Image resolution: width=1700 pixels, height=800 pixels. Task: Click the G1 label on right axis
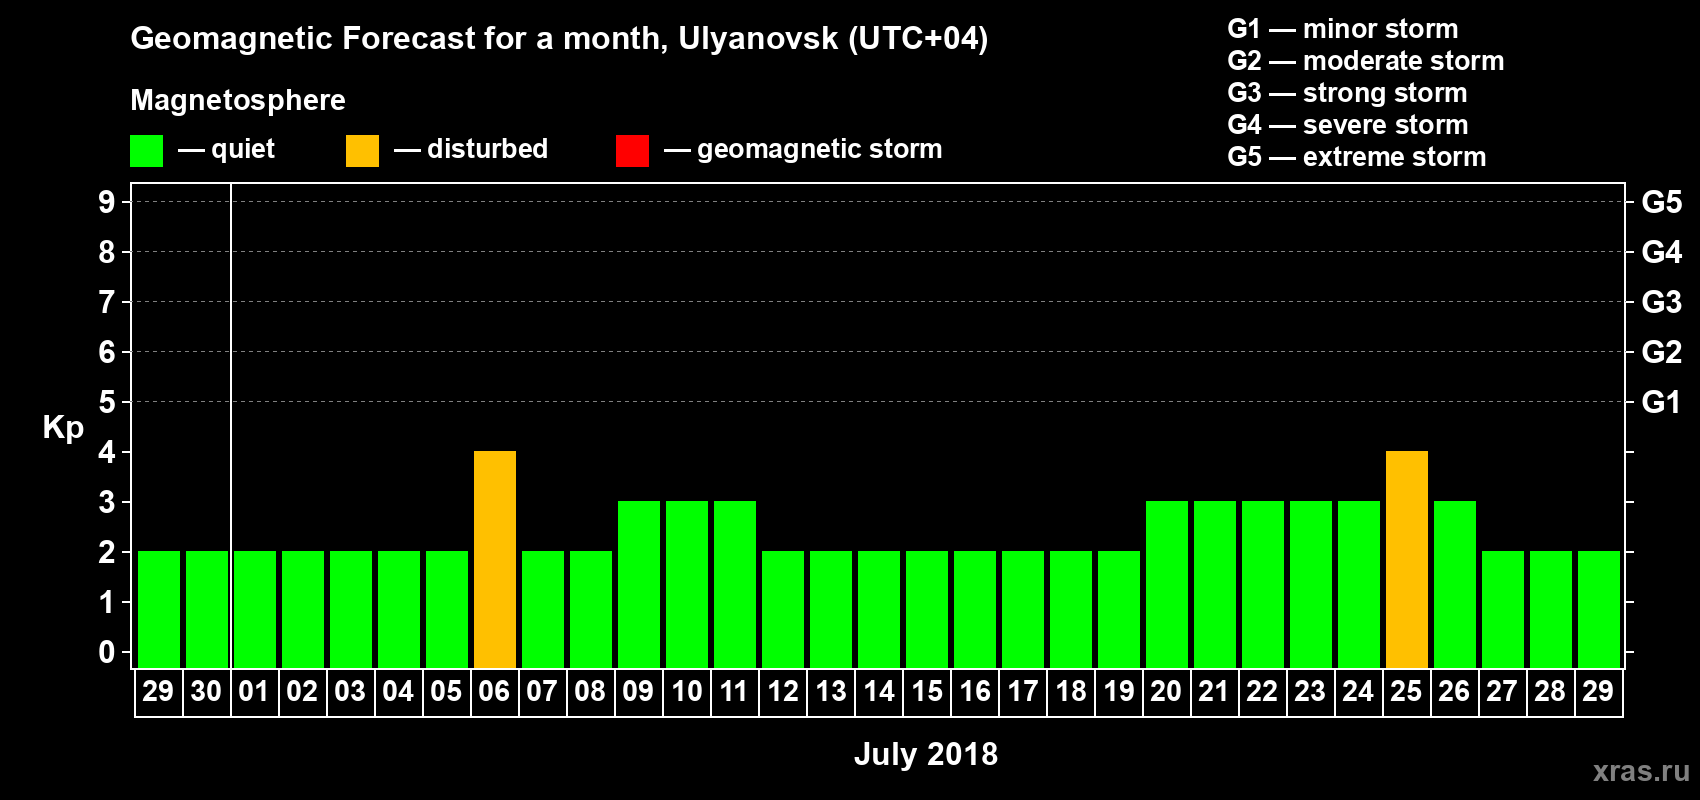(1662, 402)
